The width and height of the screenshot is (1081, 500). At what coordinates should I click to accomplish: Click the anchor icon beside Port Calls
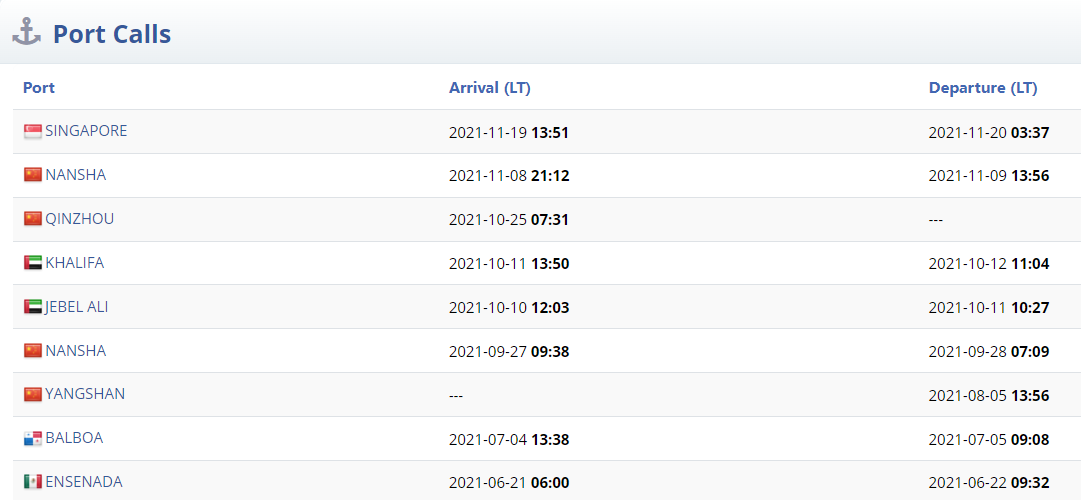coord(27,32)
